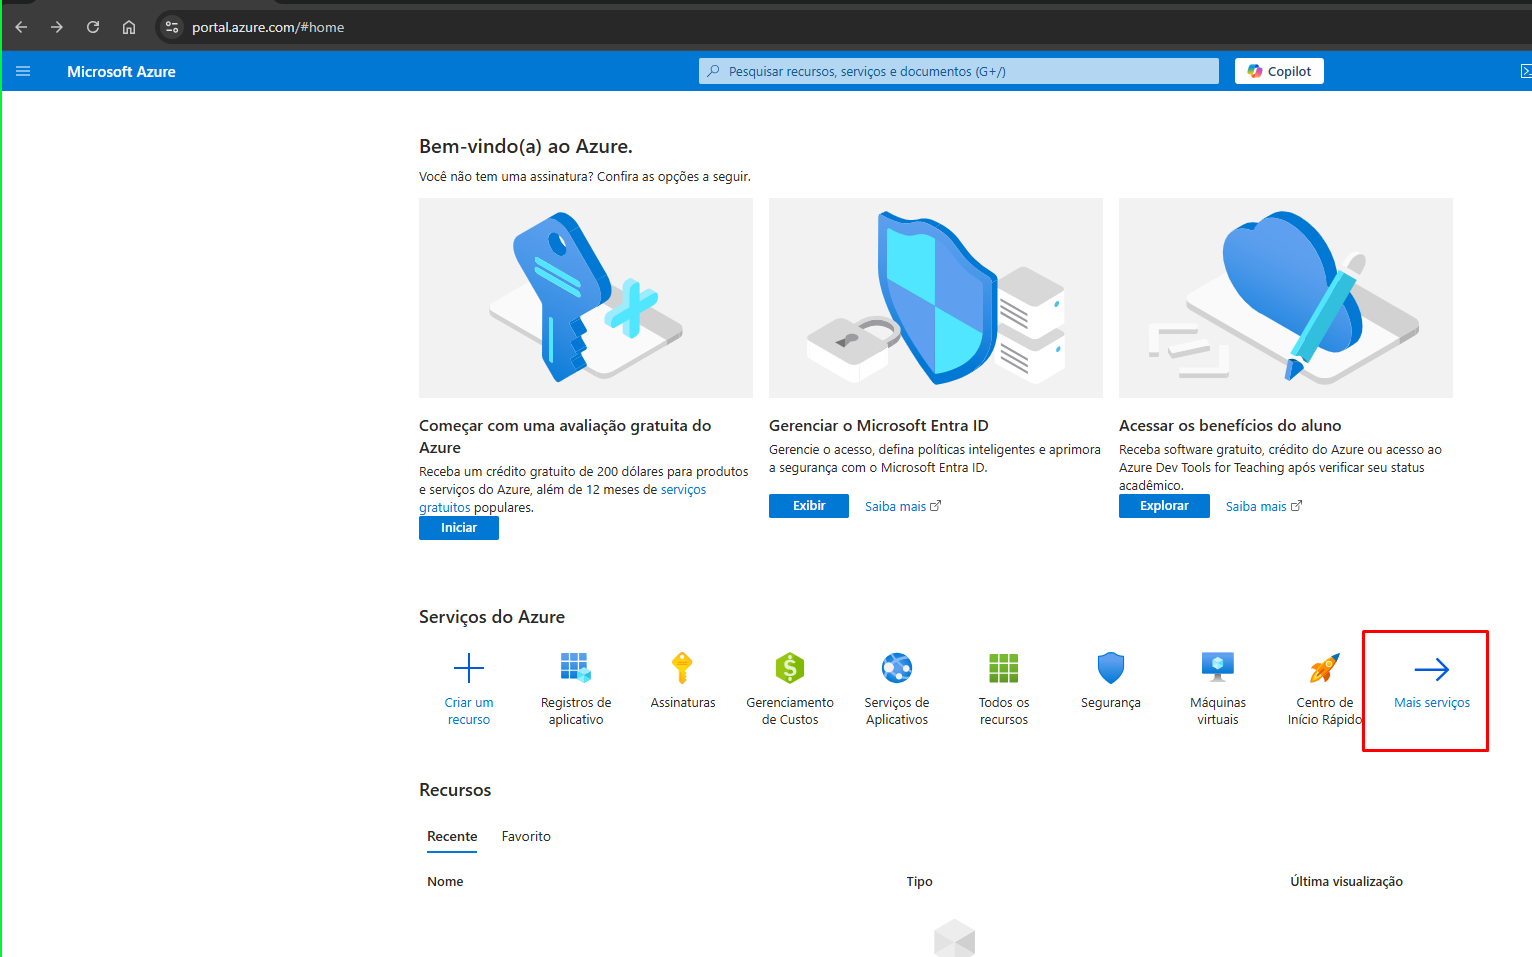Click the Acessar os benefícios do aluno heading
The height and width of the screenshot is (957, 1532).
pos(1230,425)
